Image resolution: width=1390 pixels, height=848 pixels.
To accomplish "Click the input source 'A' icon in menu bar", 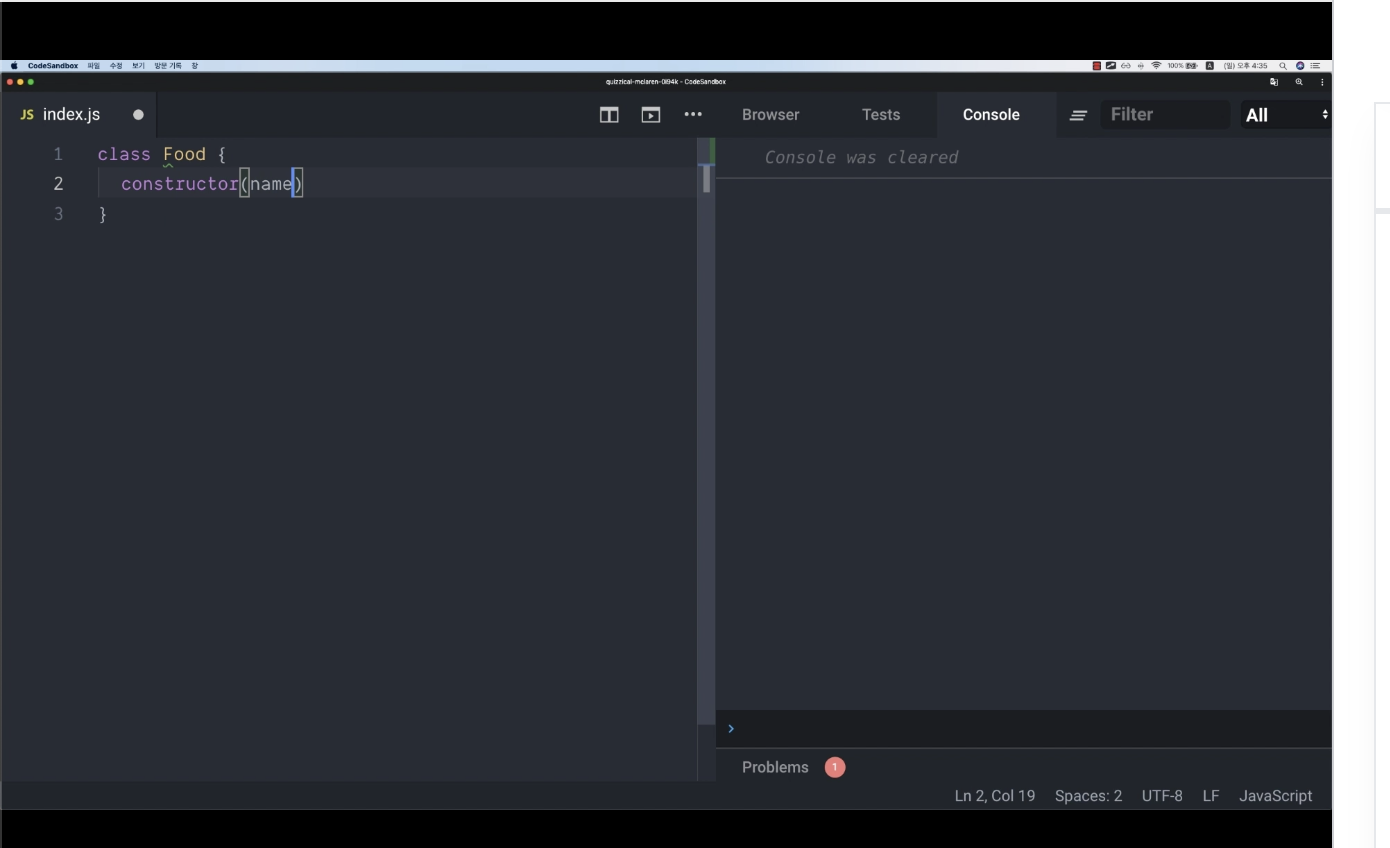I will tap(1209, 66).
